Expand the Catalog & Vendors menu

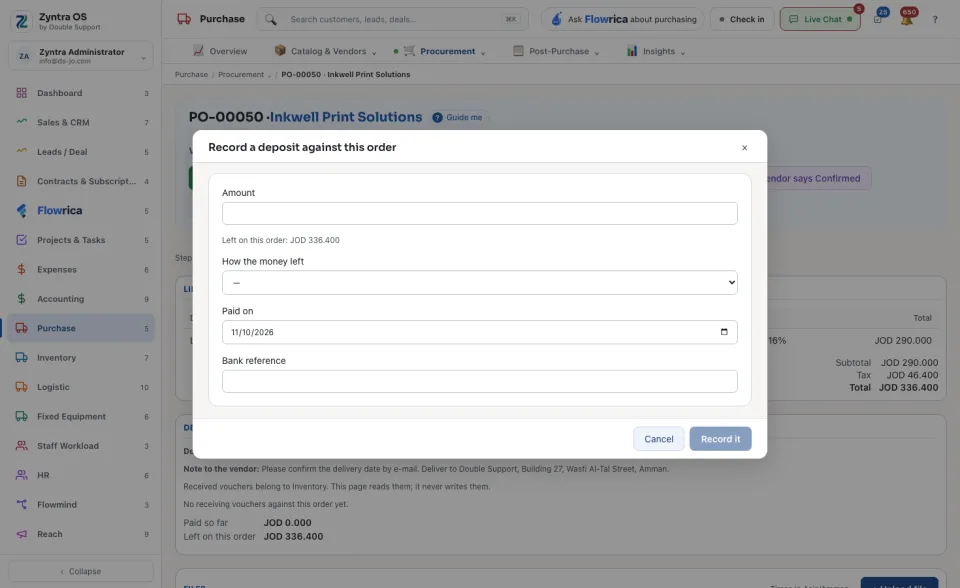tap(325, 51)
